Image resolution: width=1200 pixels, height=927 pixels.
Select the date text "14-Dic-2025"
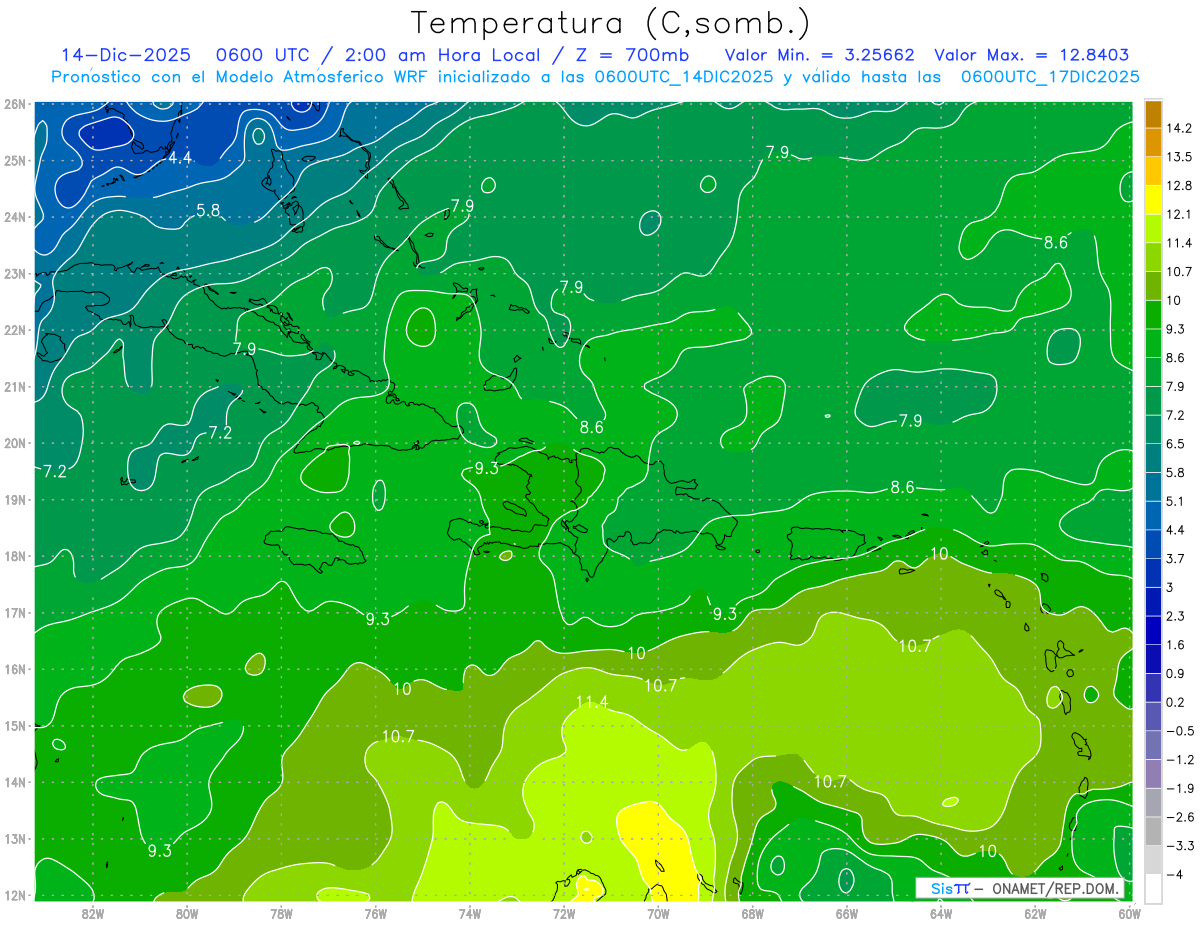(x=128, y=55)
